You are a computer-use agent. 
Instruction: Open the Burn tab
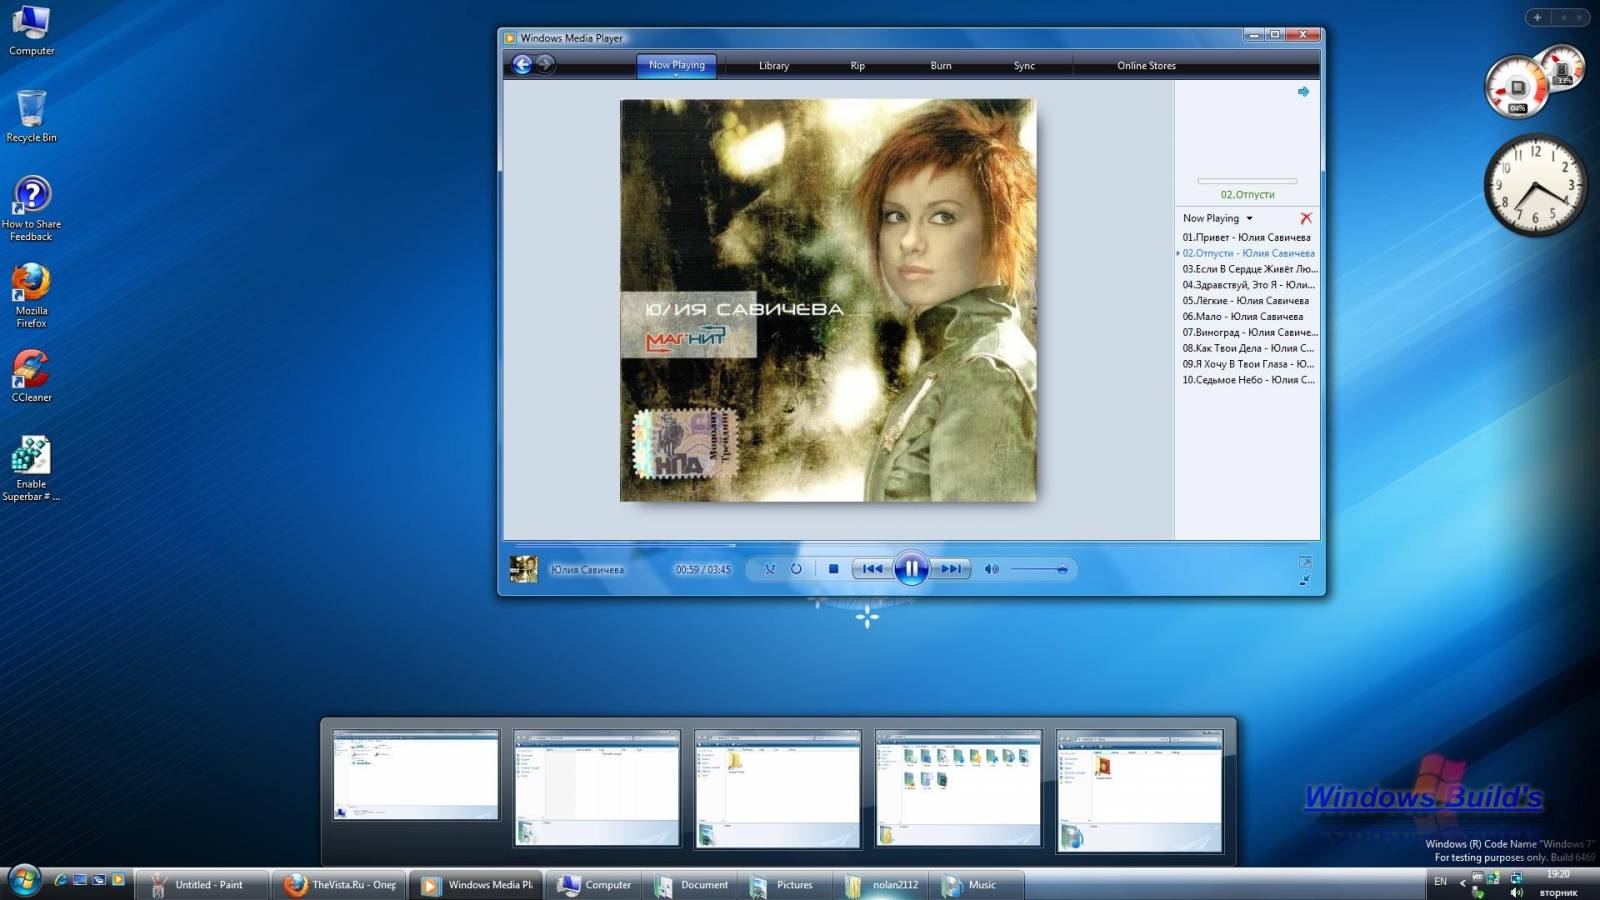pyautogui.click(x=941, y=66)
